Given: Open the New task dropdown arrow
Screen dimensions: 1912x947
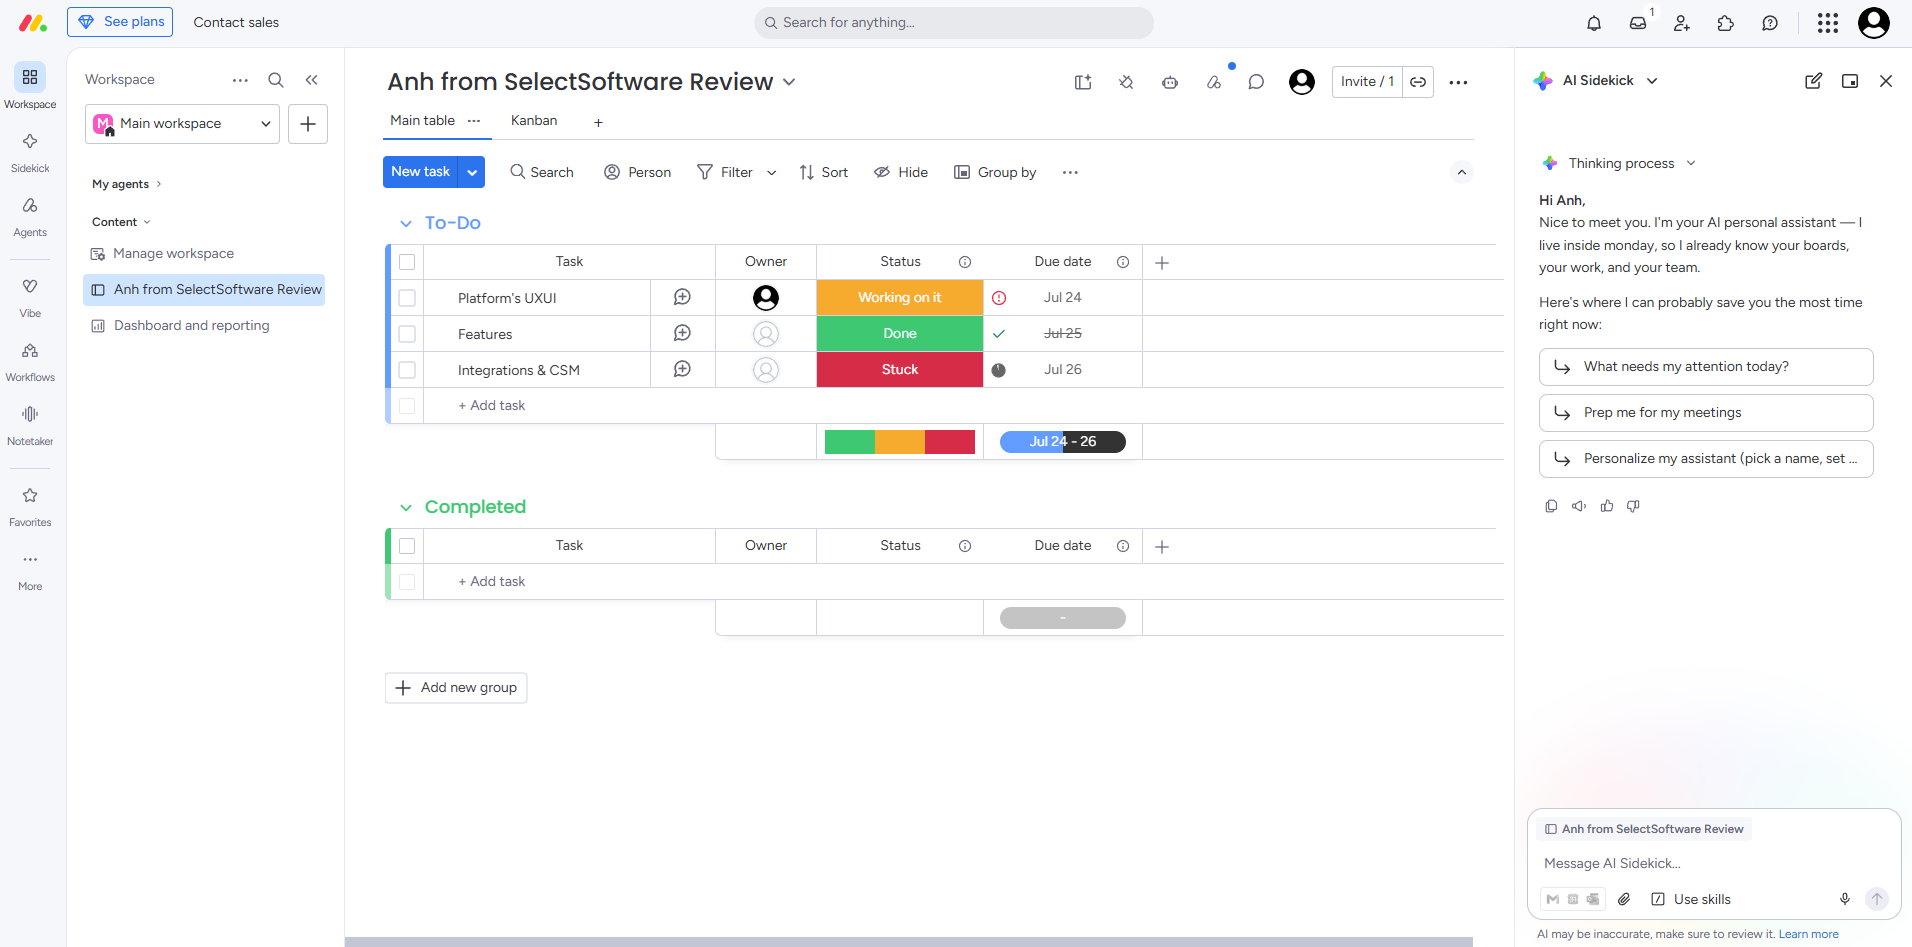Looking at the screenshot, I should [472, 172].
